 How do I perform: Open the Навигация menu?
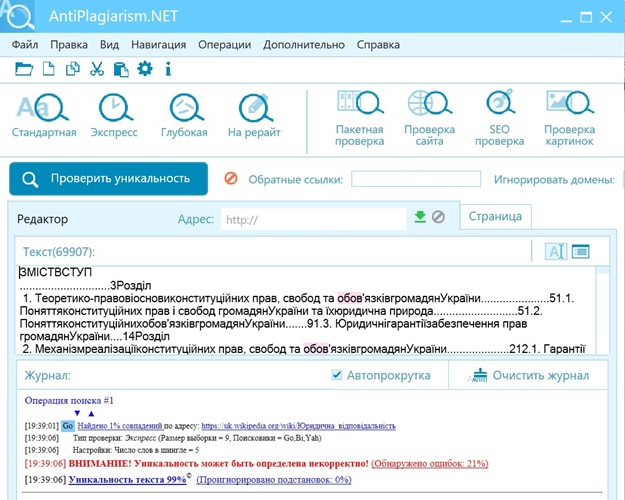click(159, 45)
